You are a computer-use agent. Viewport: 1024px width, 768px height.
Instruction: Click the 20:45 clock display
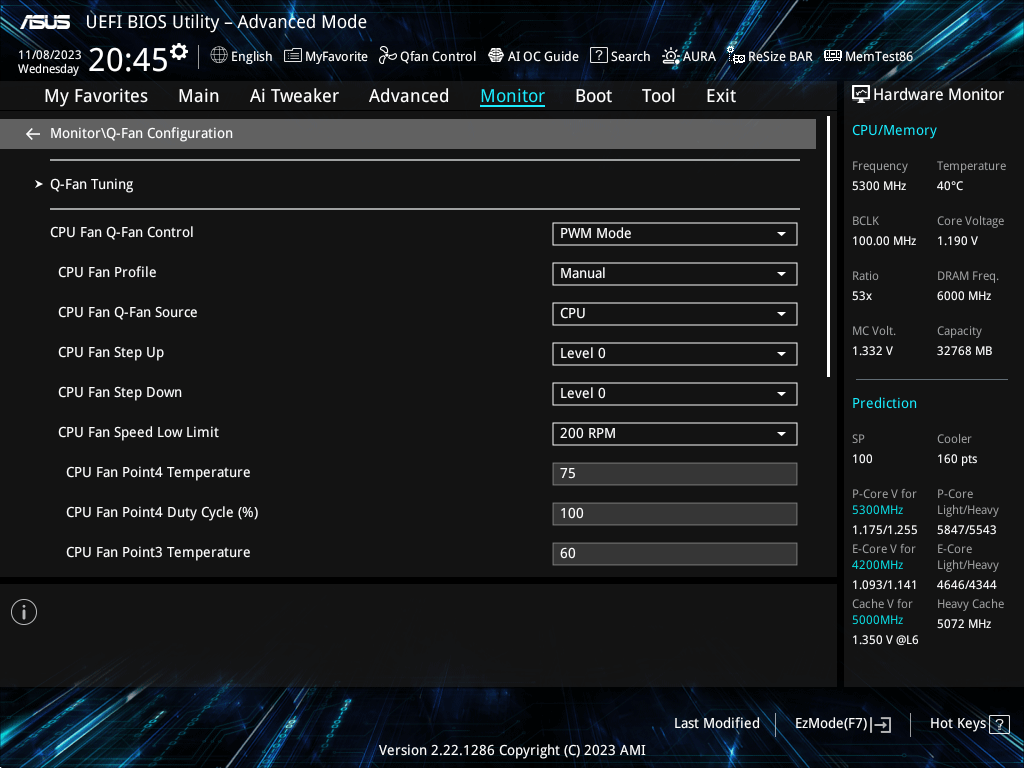click(x=128, y=60)
